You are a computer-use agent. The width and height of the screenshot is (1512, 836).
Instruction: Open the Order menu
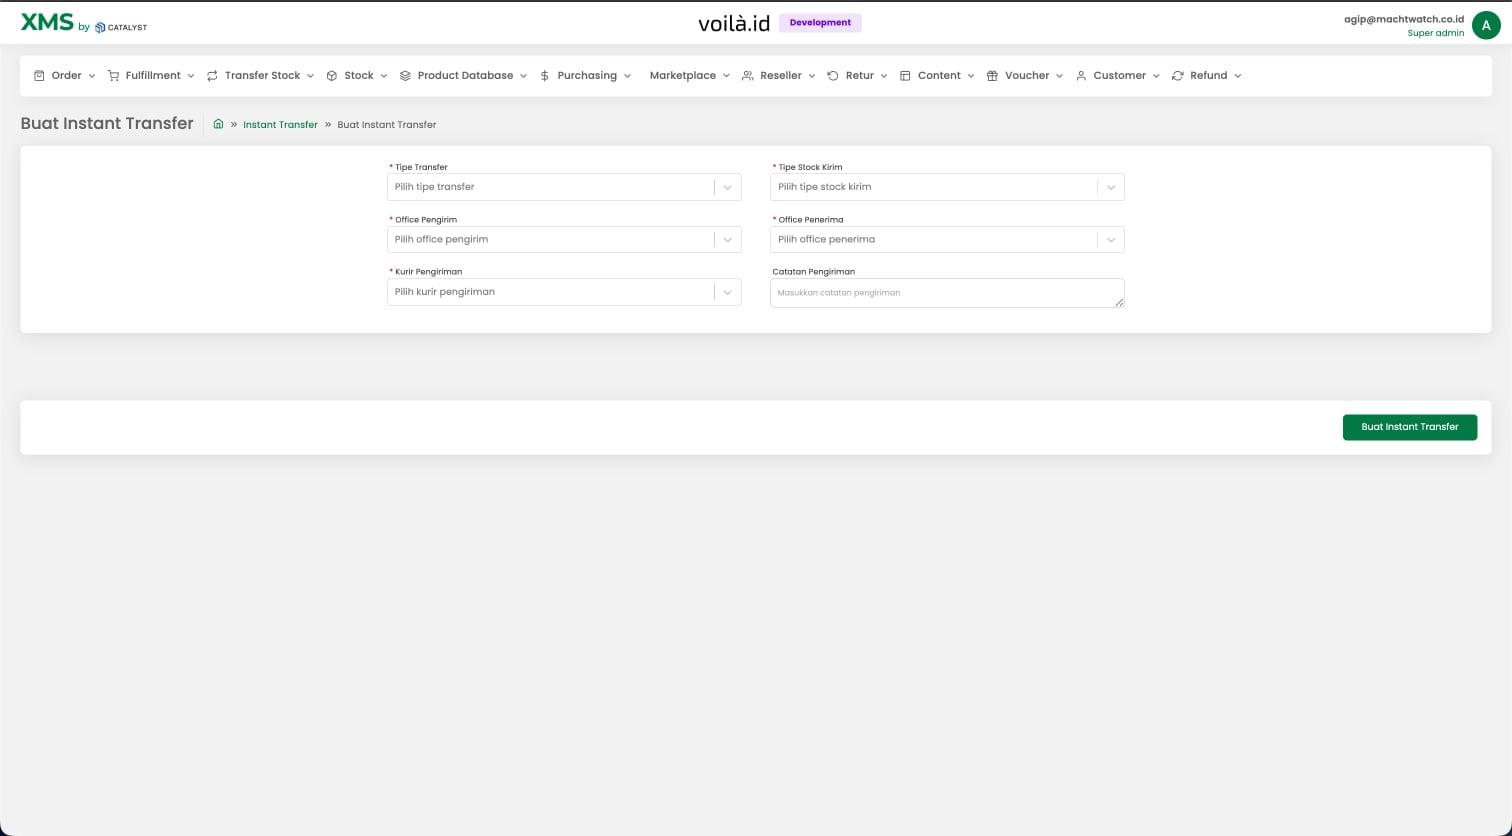point(65,76)
